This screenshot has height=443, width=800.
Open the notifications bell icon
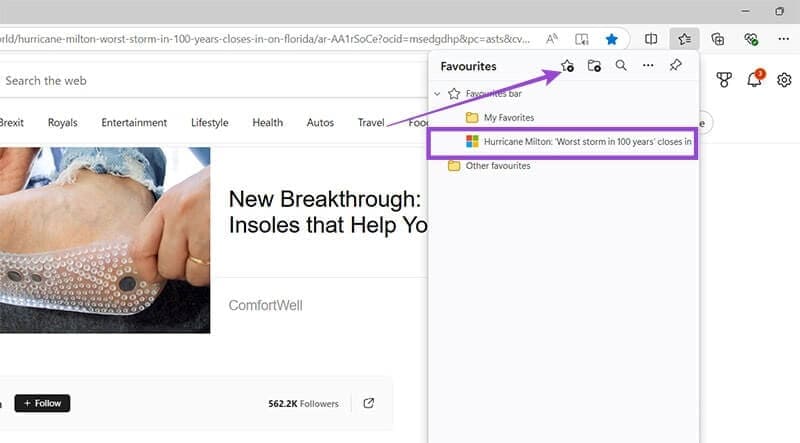(754, 80)
